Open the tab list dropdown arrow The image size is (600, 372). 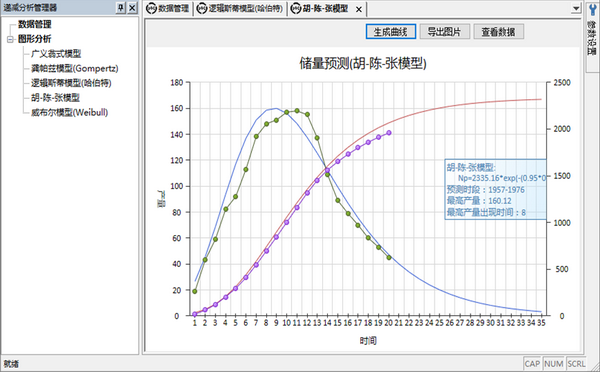coord(576,8)
